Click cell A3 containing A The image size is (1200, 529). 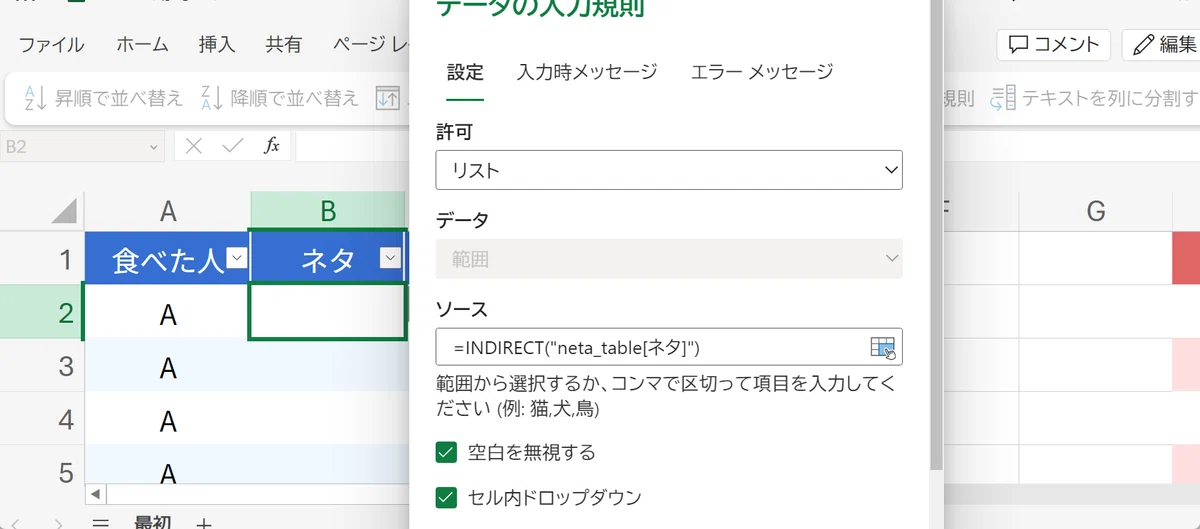[x=168, y=366]
